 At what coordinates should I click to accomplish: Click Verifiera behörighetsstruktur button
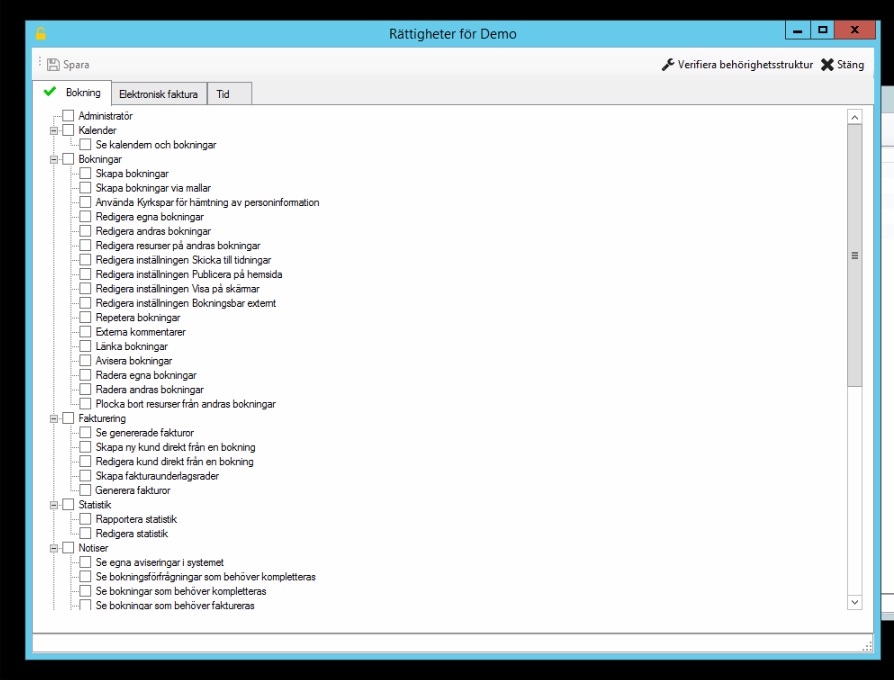click(x=737, y=64)
